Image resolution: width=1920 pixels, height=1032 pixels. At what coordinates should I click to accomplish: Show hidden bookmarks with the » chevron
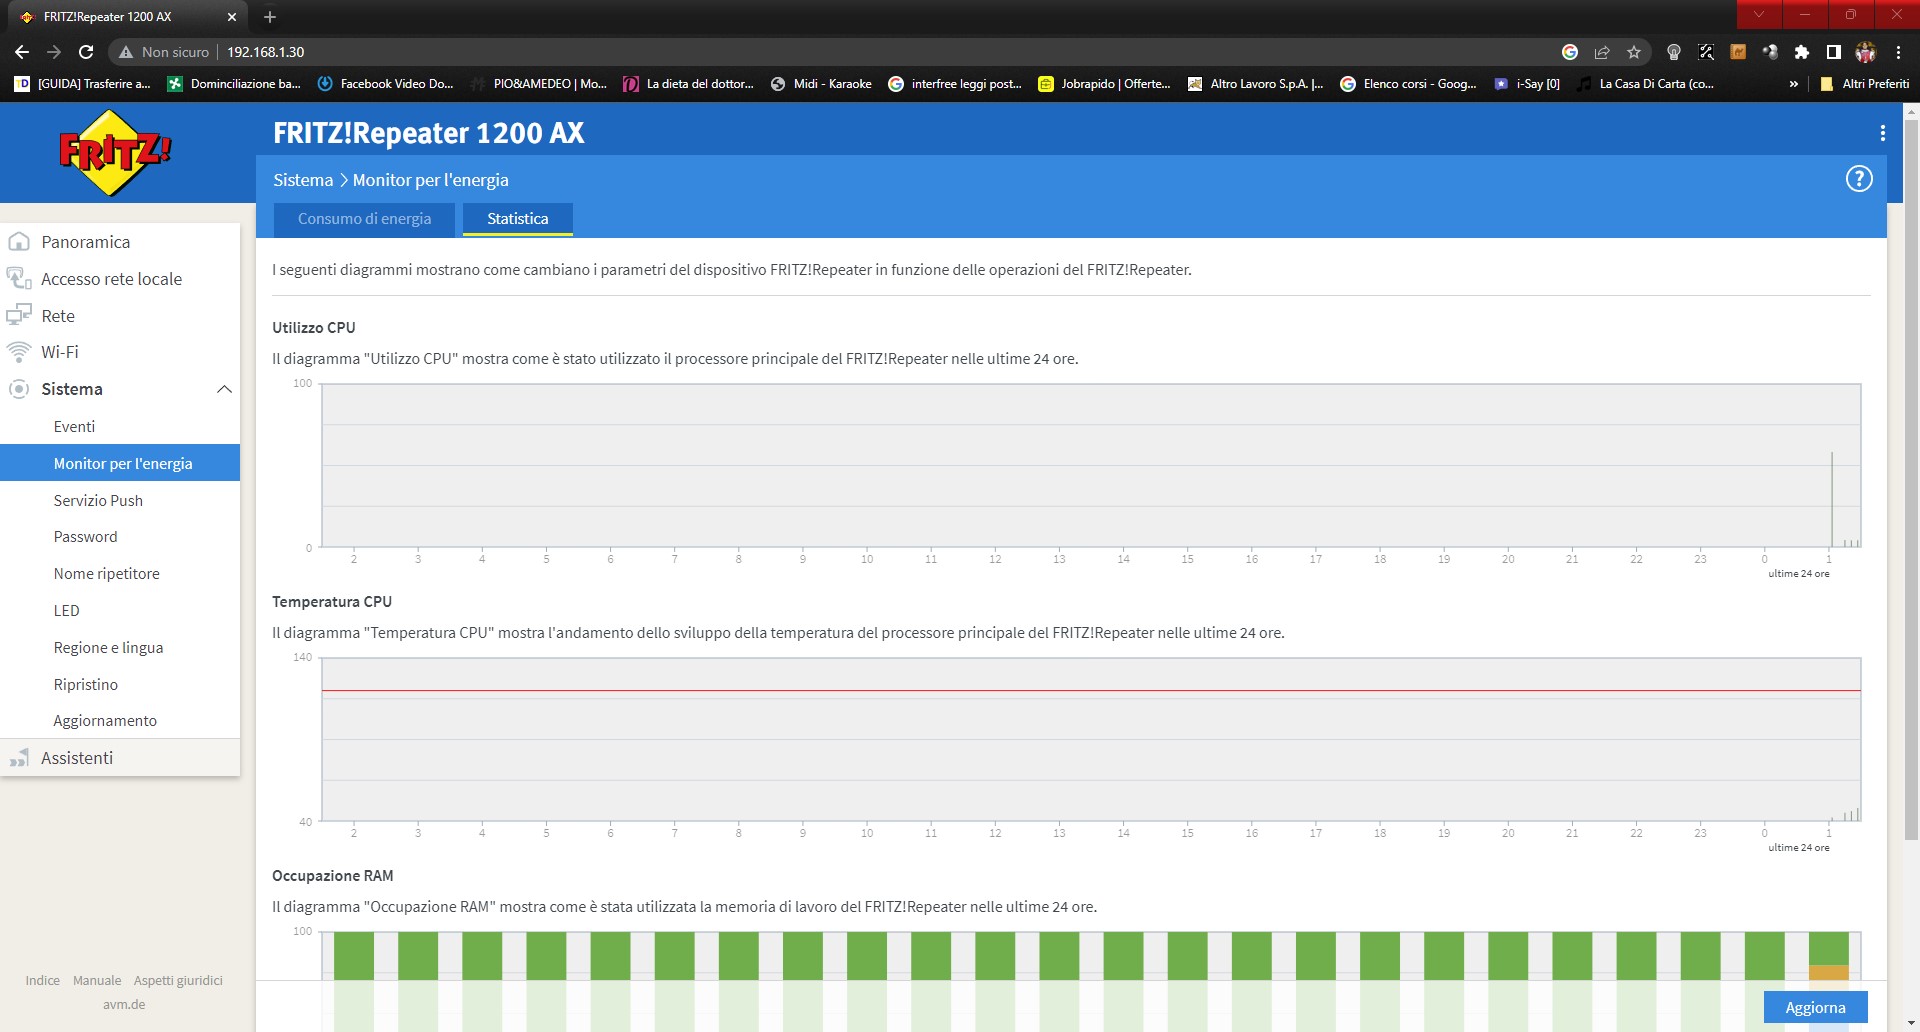click(x=1794, y=84)
